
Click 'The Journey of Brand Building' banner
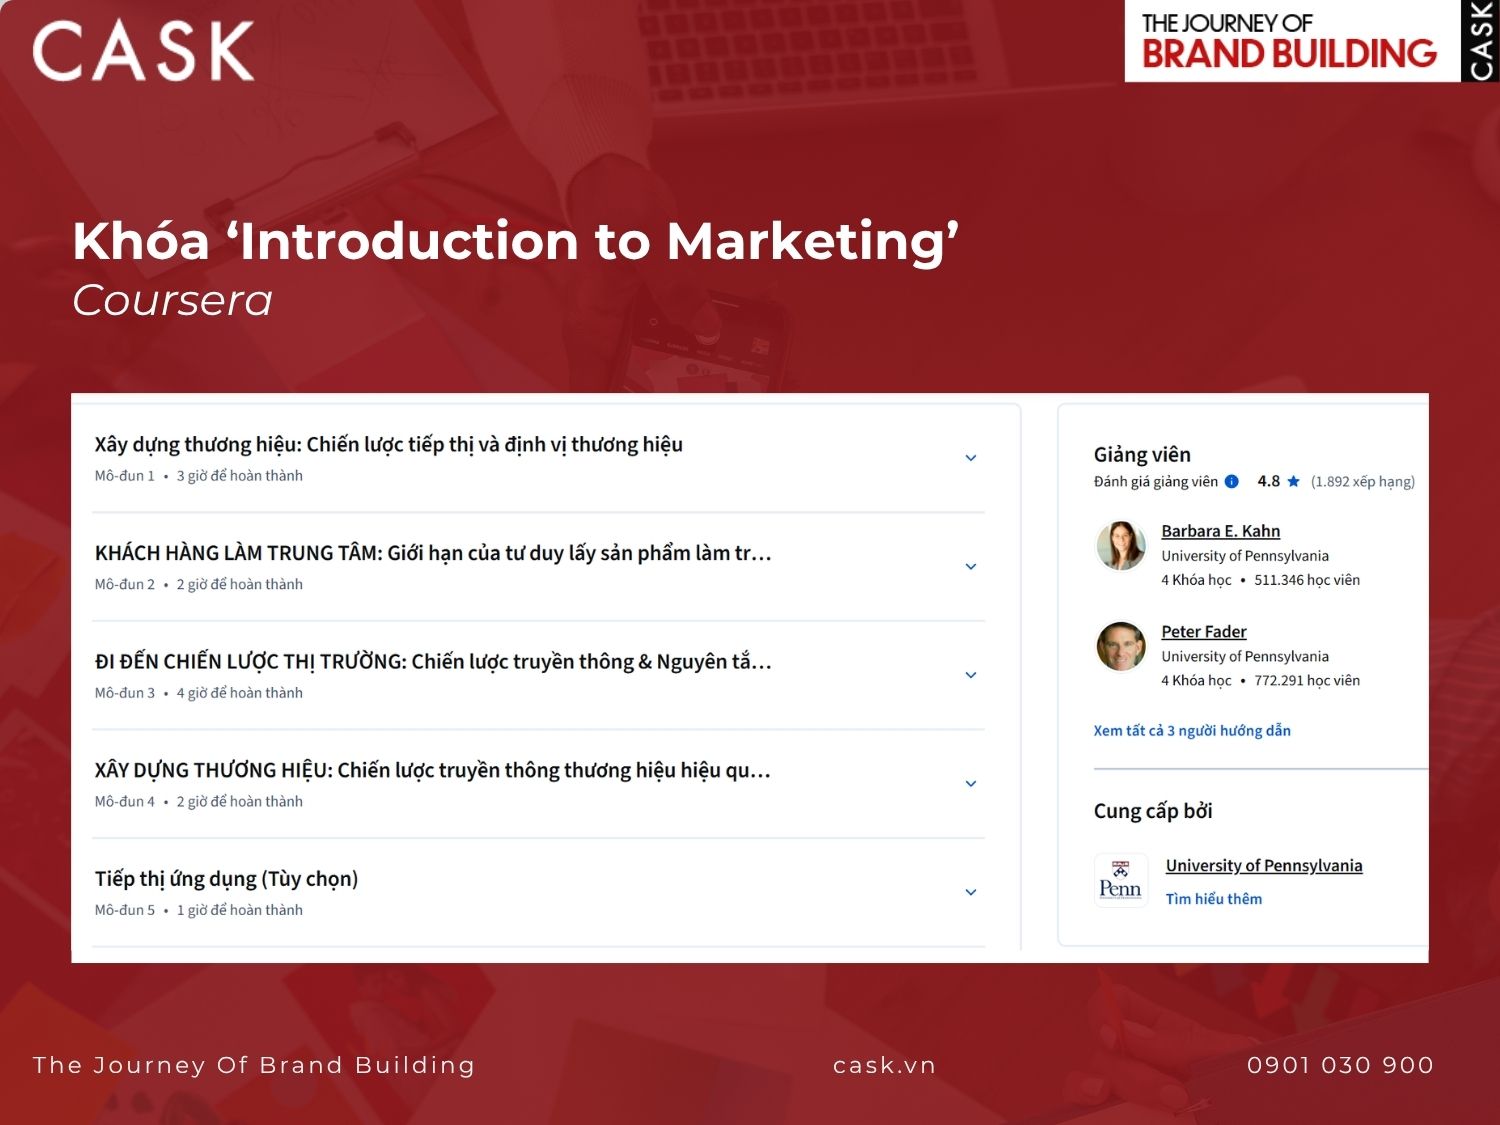pyautogui.click(x=1292, y=41)
